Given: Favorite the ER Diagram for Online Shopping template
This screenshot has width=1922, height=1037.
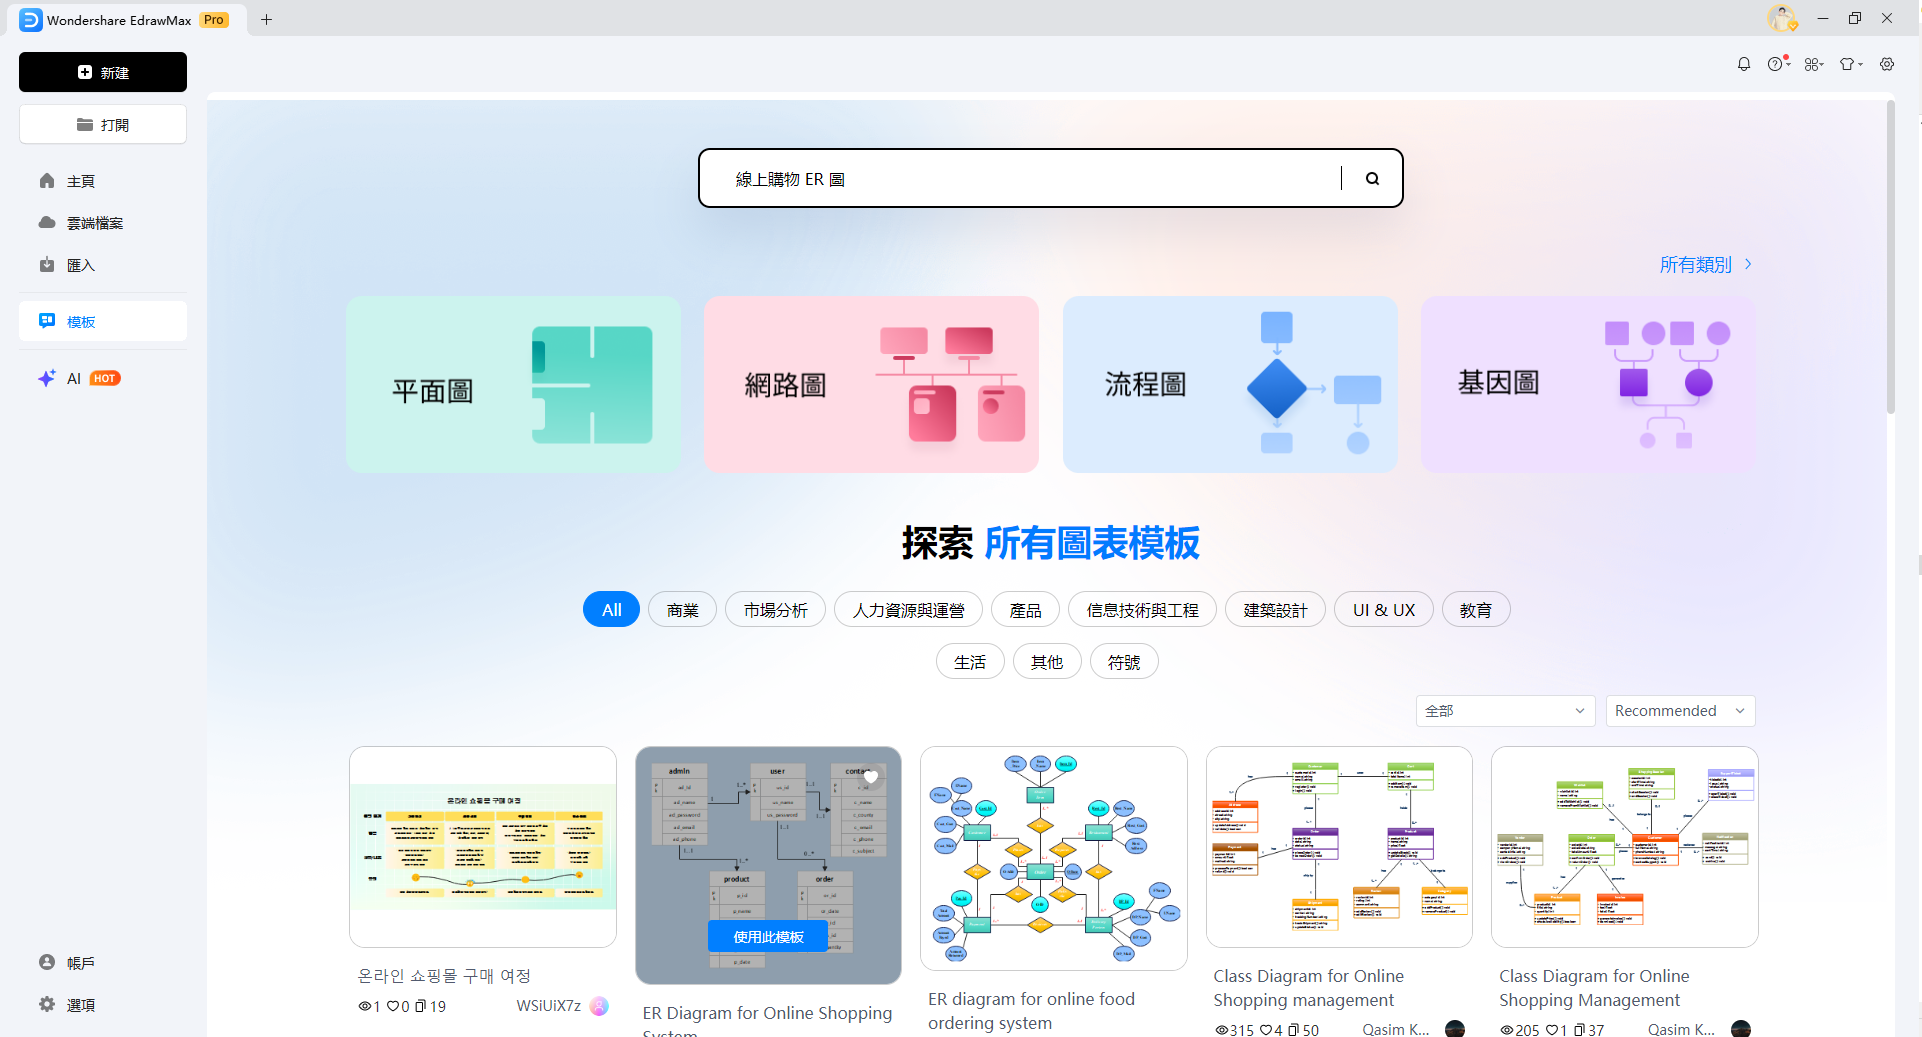Looking at the screenshot, I should click(871, 777).
